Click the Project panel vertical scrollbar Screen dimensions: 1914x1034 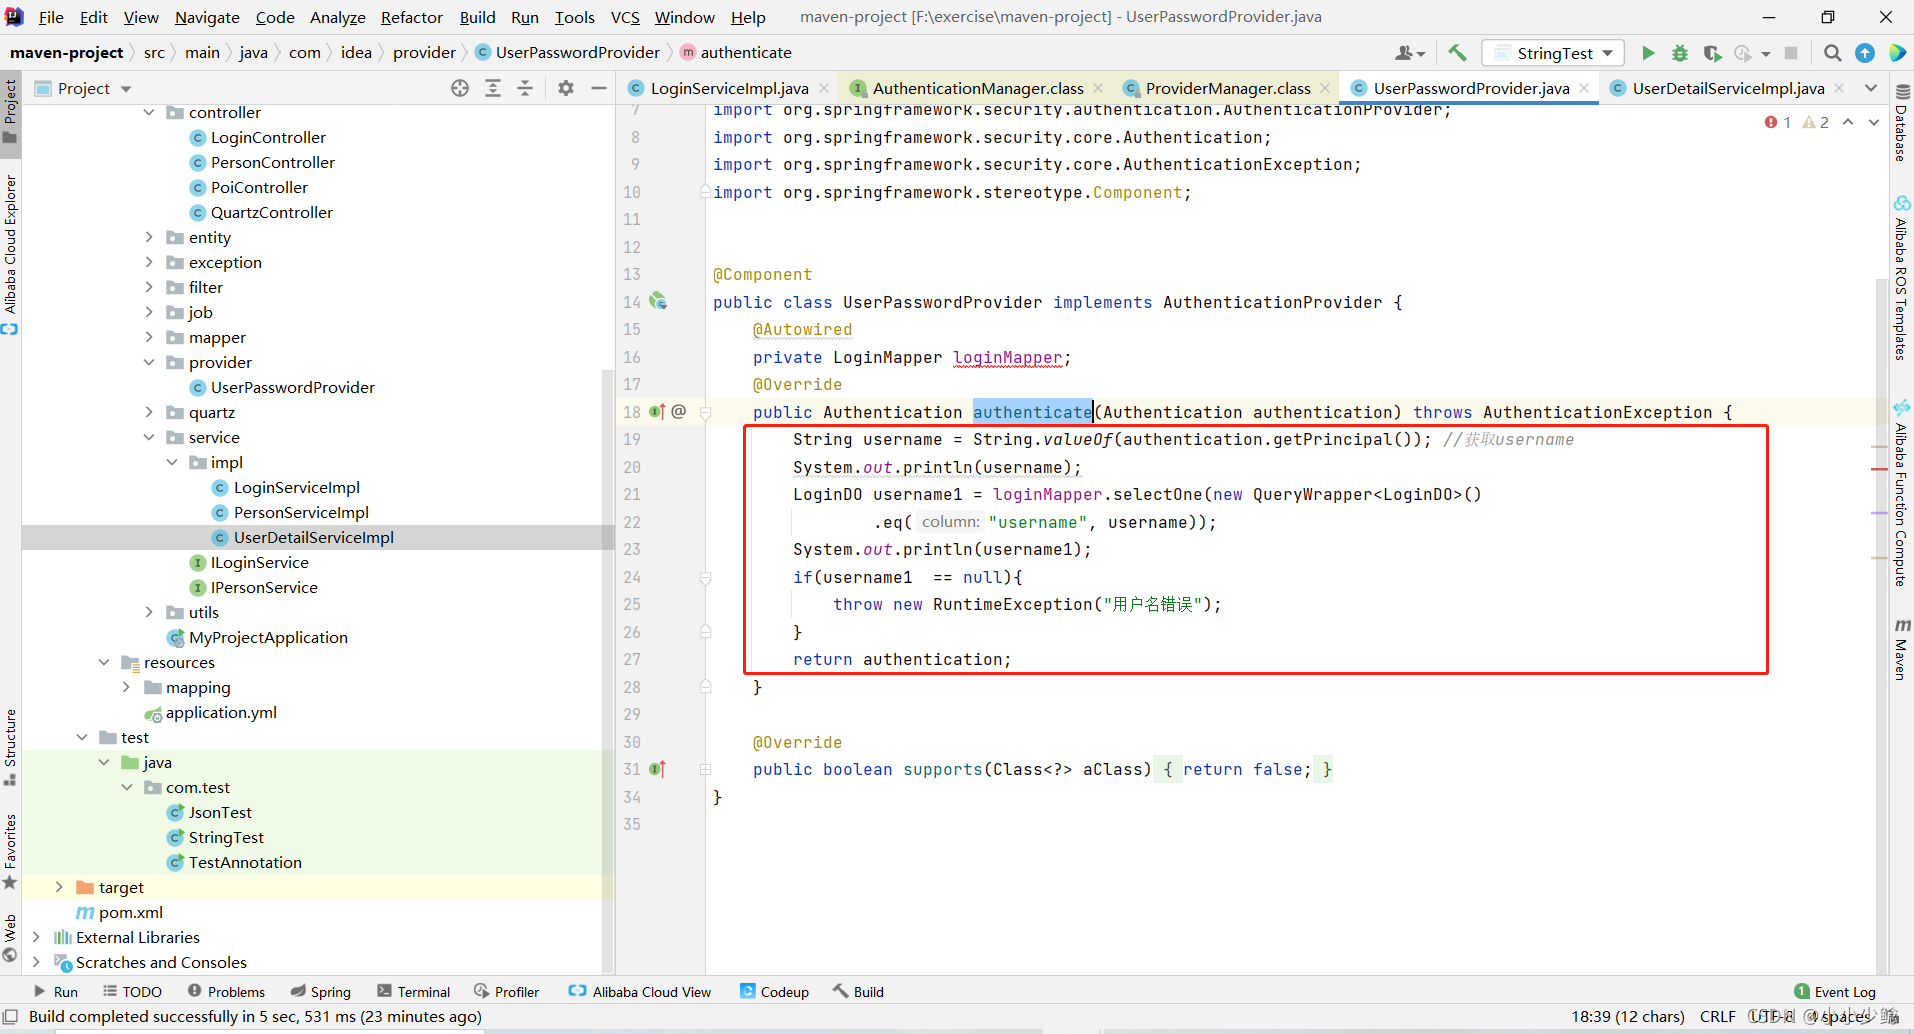pos(607,670)
